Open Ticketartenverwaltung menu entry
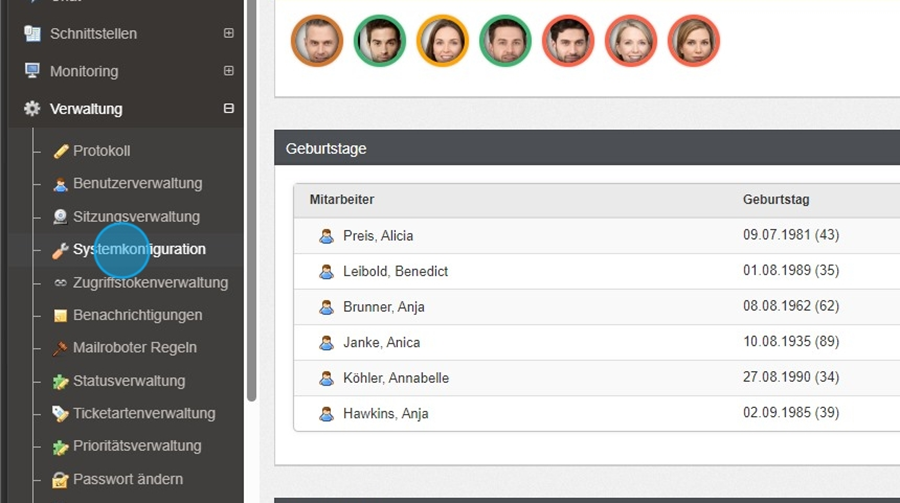The width and height of the screenshot is (900, 503). [x=144, y=414]
